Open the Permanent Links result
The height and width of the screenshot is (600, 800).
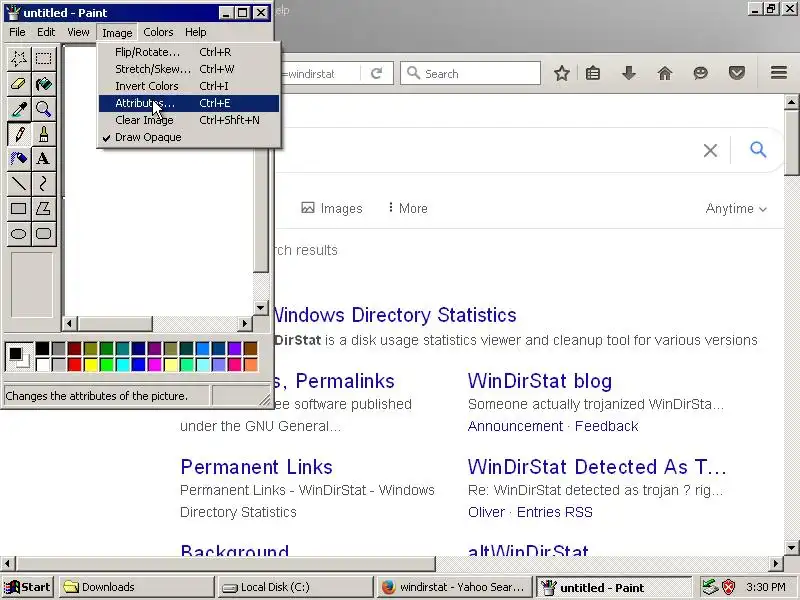(257, 467)
